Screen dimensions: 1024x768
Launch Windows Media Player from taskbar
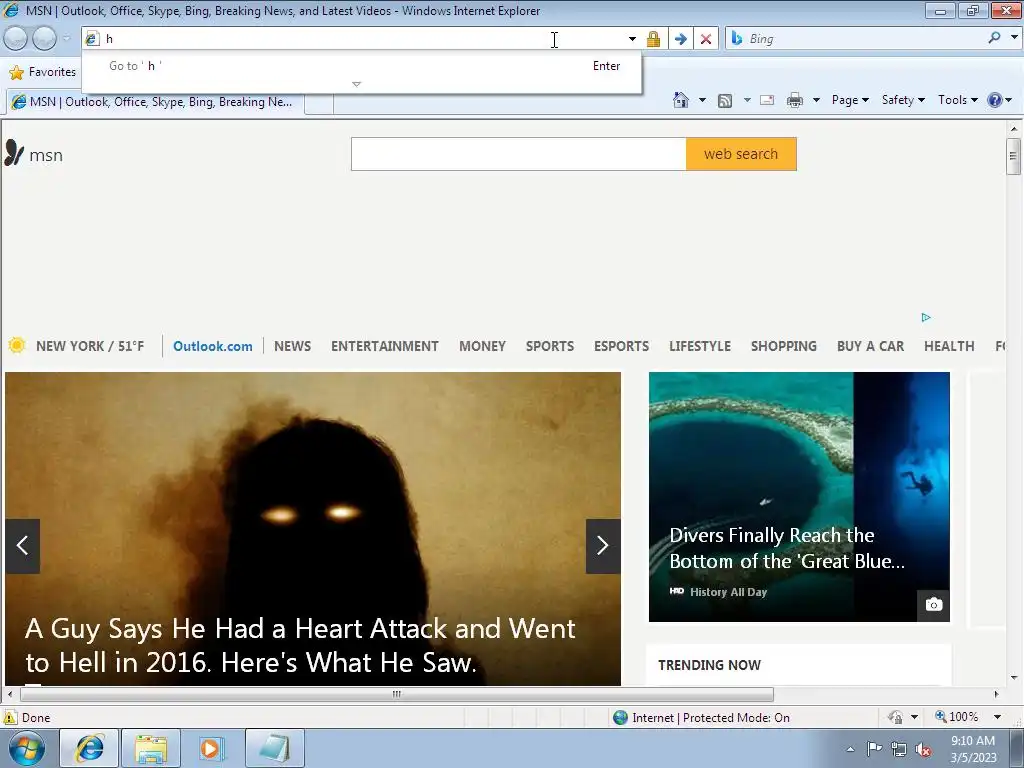pyautogui.click(x=213, y=748)
